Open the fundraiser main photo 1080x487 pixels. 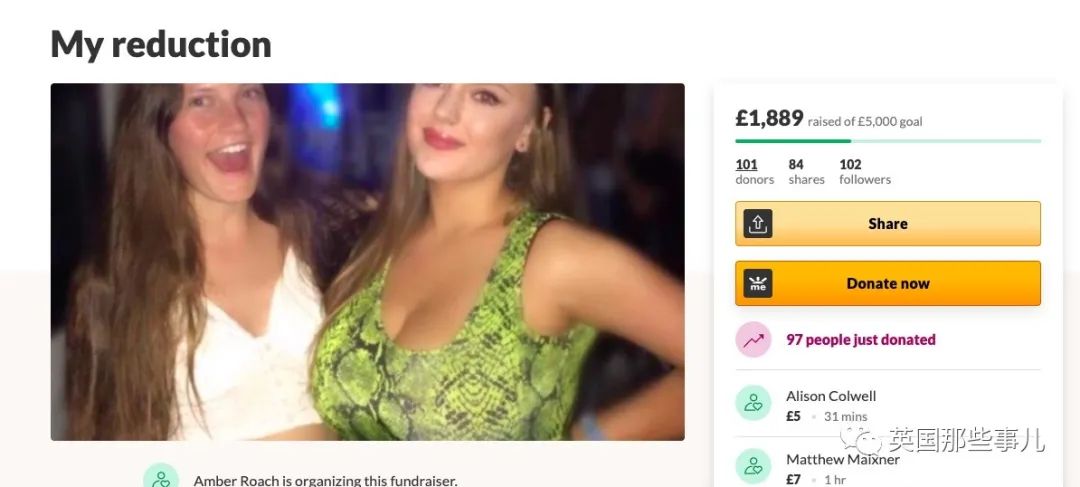367,262
